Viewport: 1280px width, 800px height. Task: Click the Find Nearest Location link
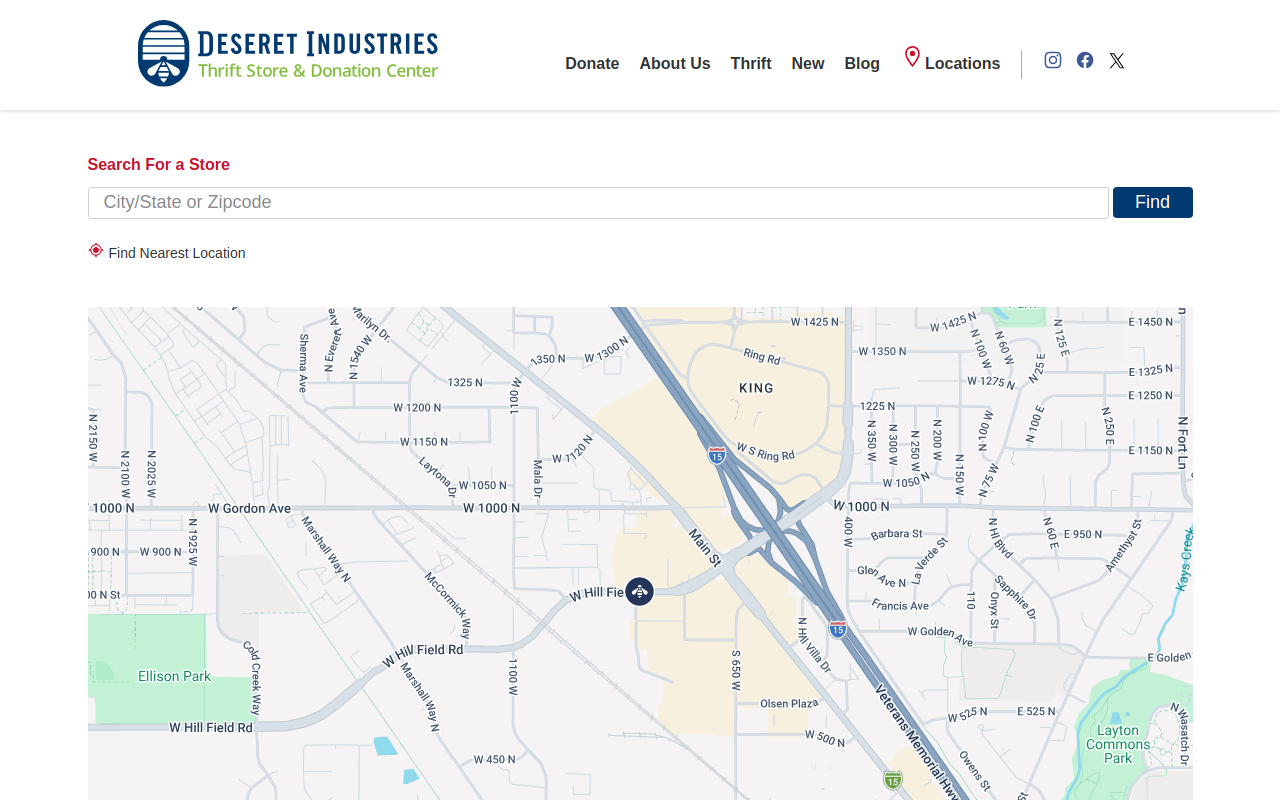click(x=177, y=253)
